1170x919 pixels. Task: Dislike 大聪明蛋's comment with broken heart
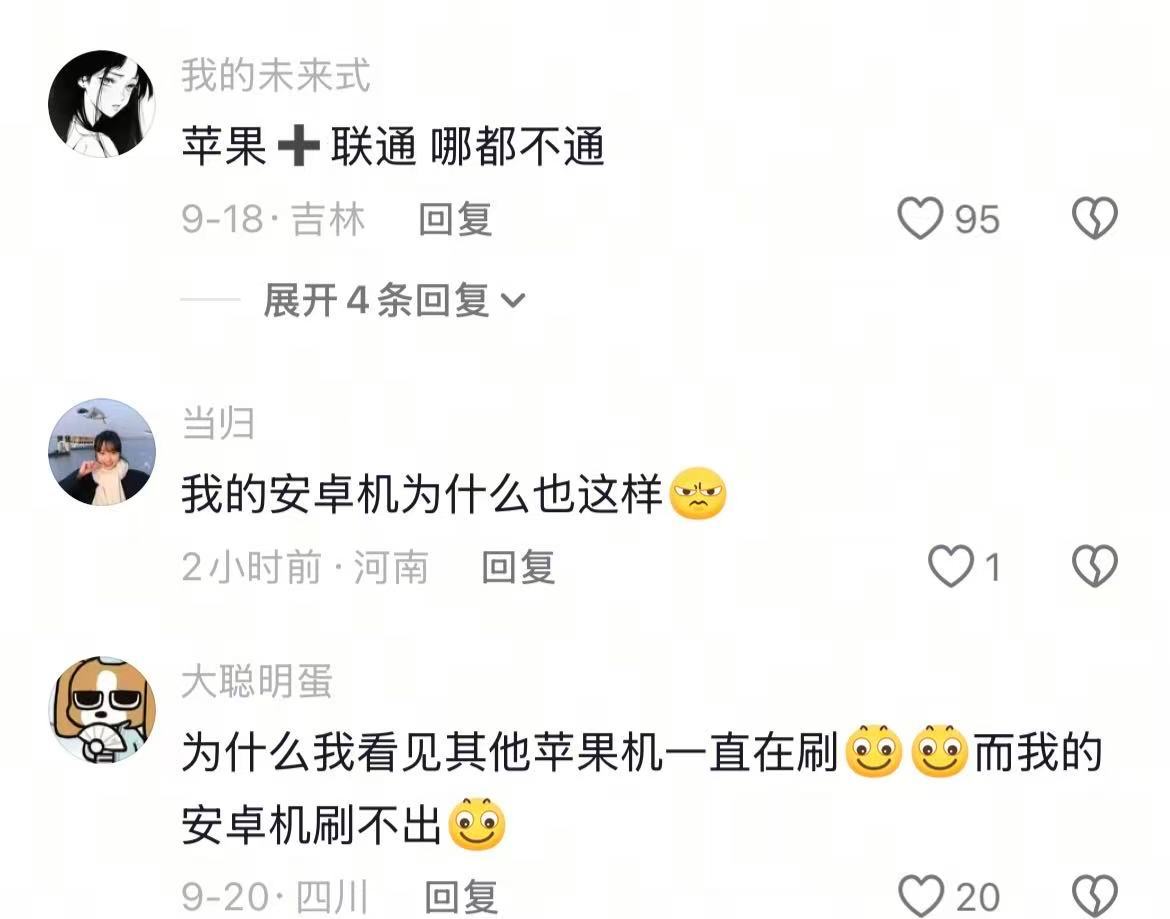point(1095,895)
